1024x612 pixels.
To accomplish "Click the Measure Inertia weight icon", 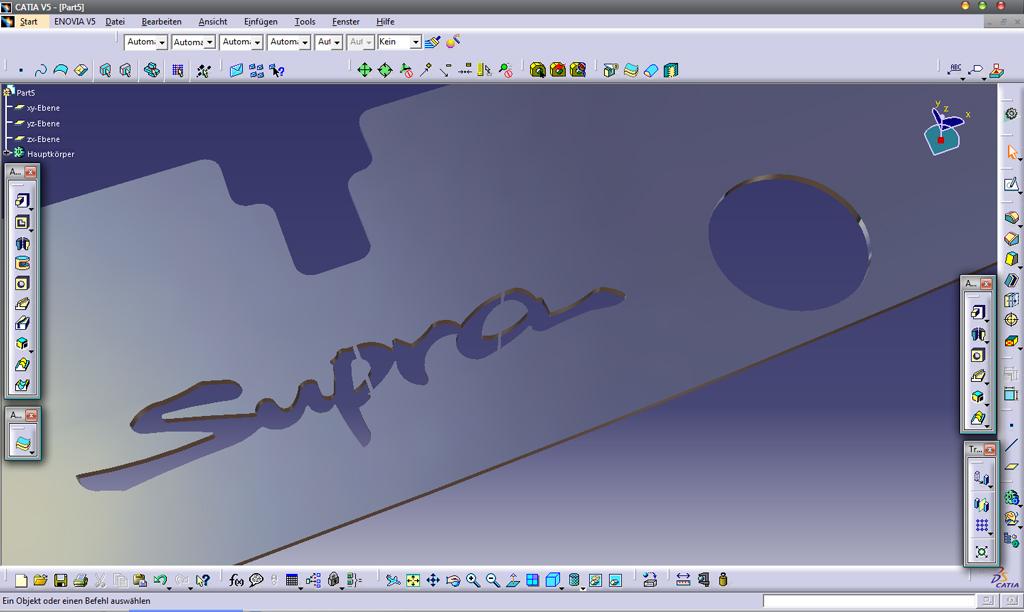I will pyautogui.click(x=723, y=580).
